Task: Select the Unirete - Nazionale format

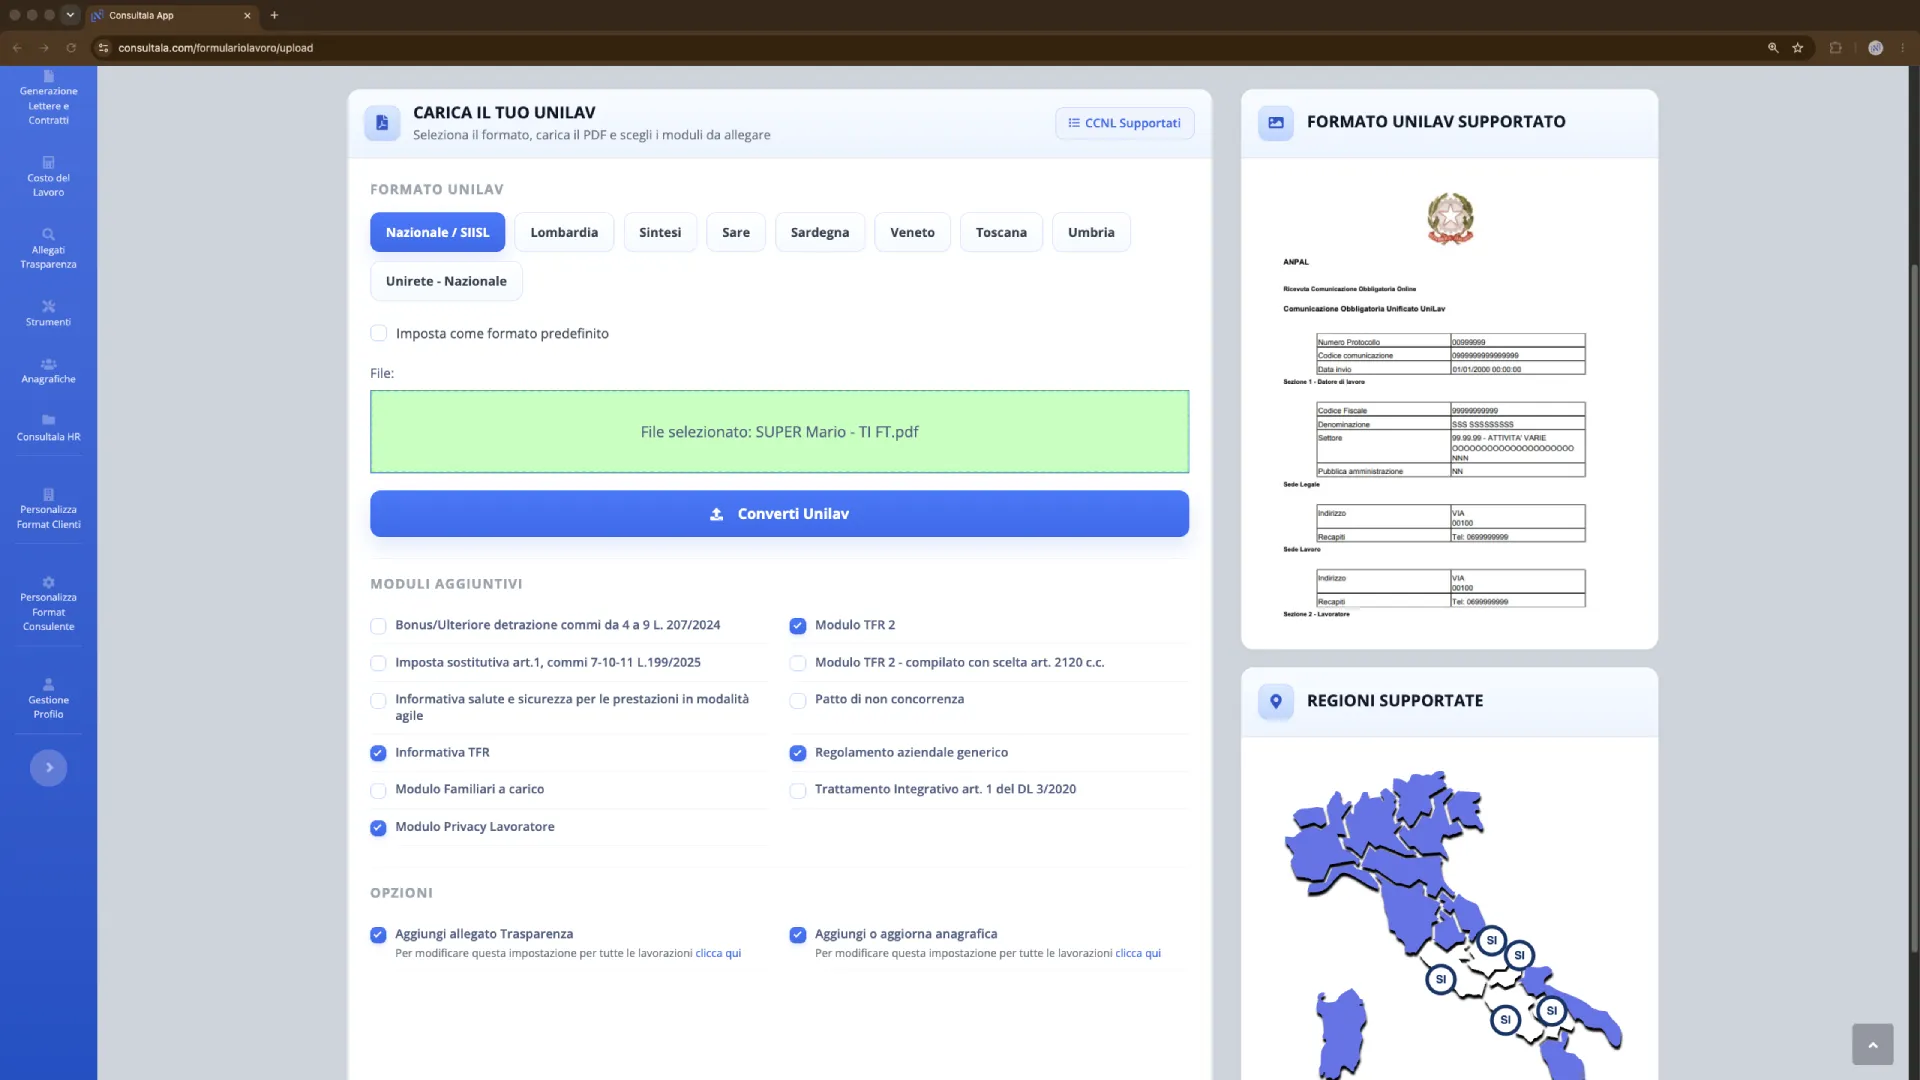Action: pos(446,281)
